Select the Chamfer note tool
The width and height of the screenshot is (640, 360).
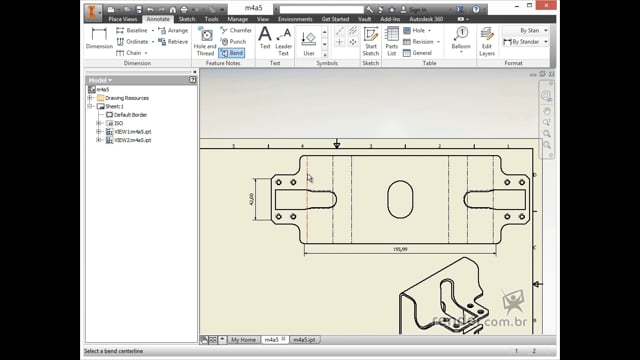click(236, 31)
